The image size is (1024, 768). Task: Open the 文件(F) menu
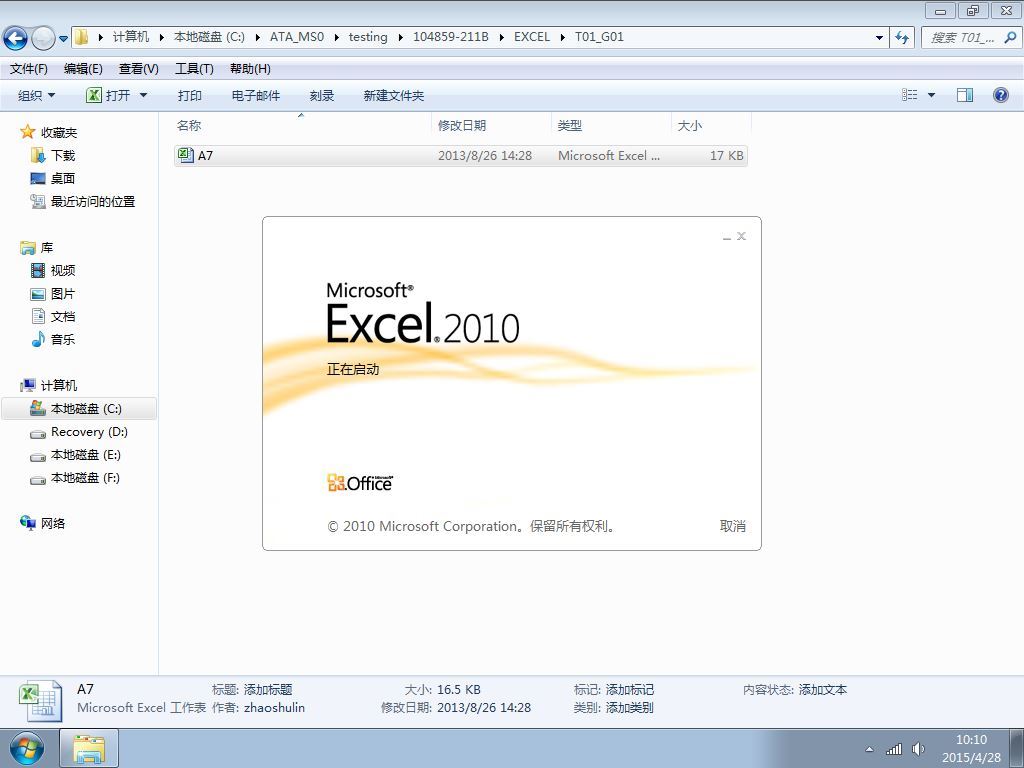click(29, 69)
